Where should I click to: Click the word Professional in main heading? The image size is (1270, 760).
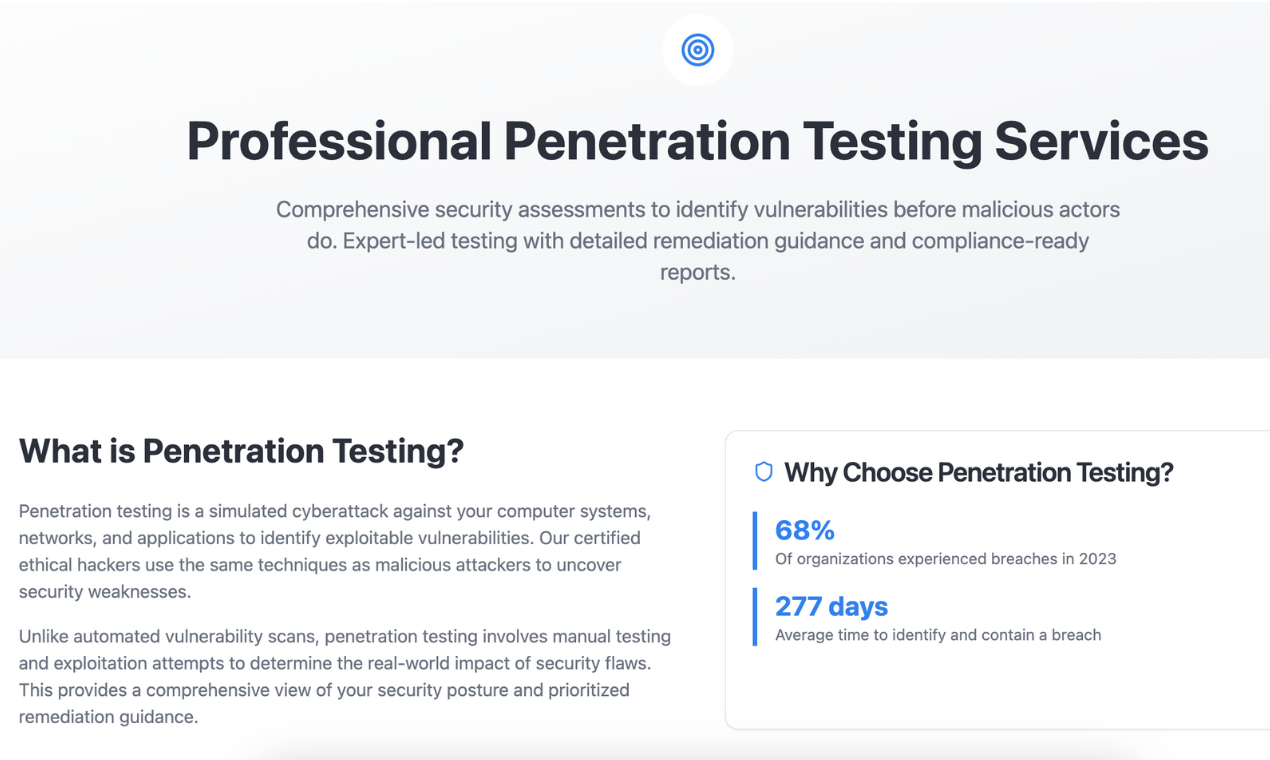[x=338, y=141]
